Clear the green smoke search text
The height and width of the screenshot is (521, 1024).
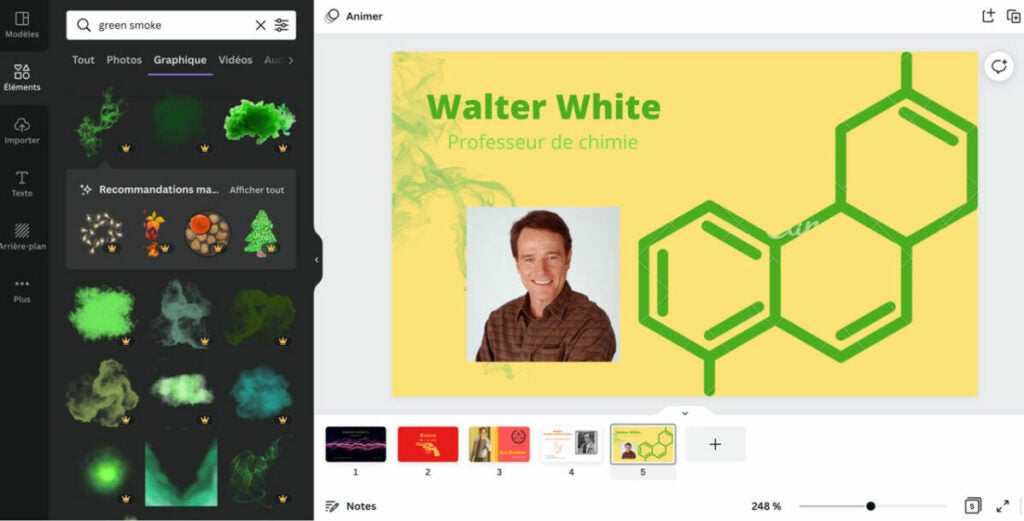tap(260, 25)
